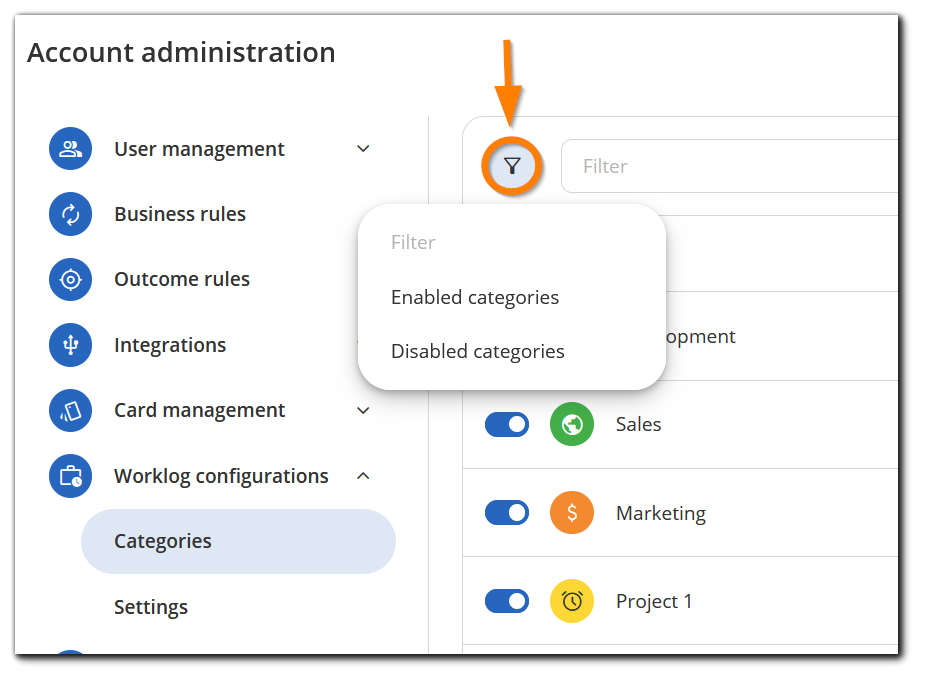Viewport: 925px width, 681px height.
Task: Collapse the Worklog configurations chevron
Action: click(x=363, y=476)
